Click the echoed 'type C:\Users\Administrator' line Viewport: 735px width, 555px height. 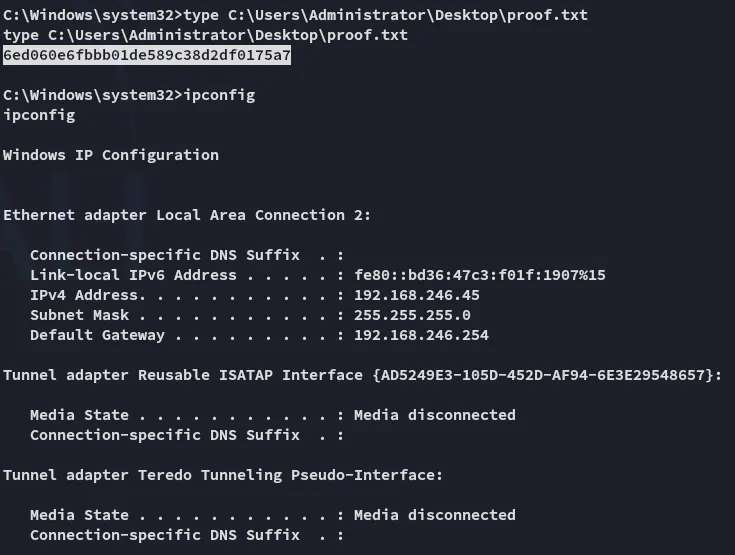205,35
